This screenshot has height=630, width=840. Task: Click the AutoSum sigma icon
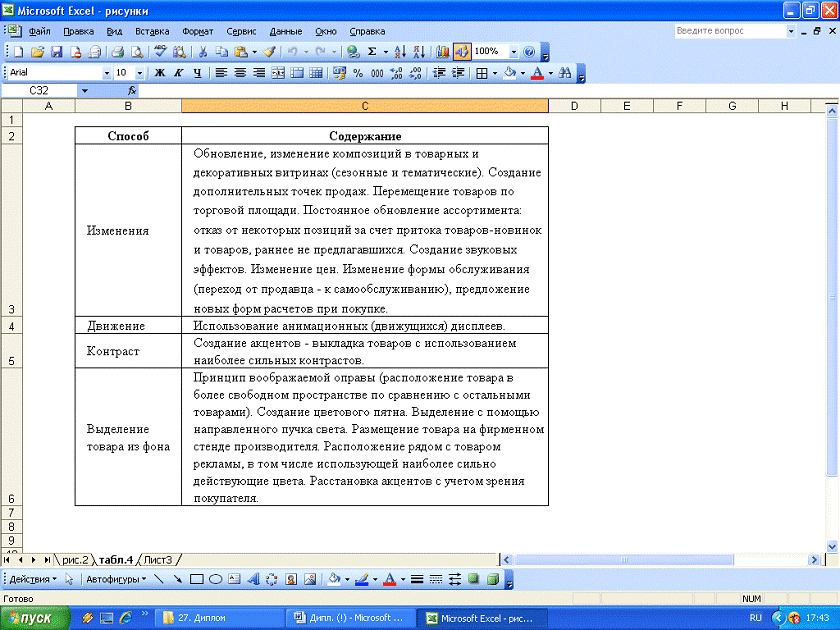[372, 51]
